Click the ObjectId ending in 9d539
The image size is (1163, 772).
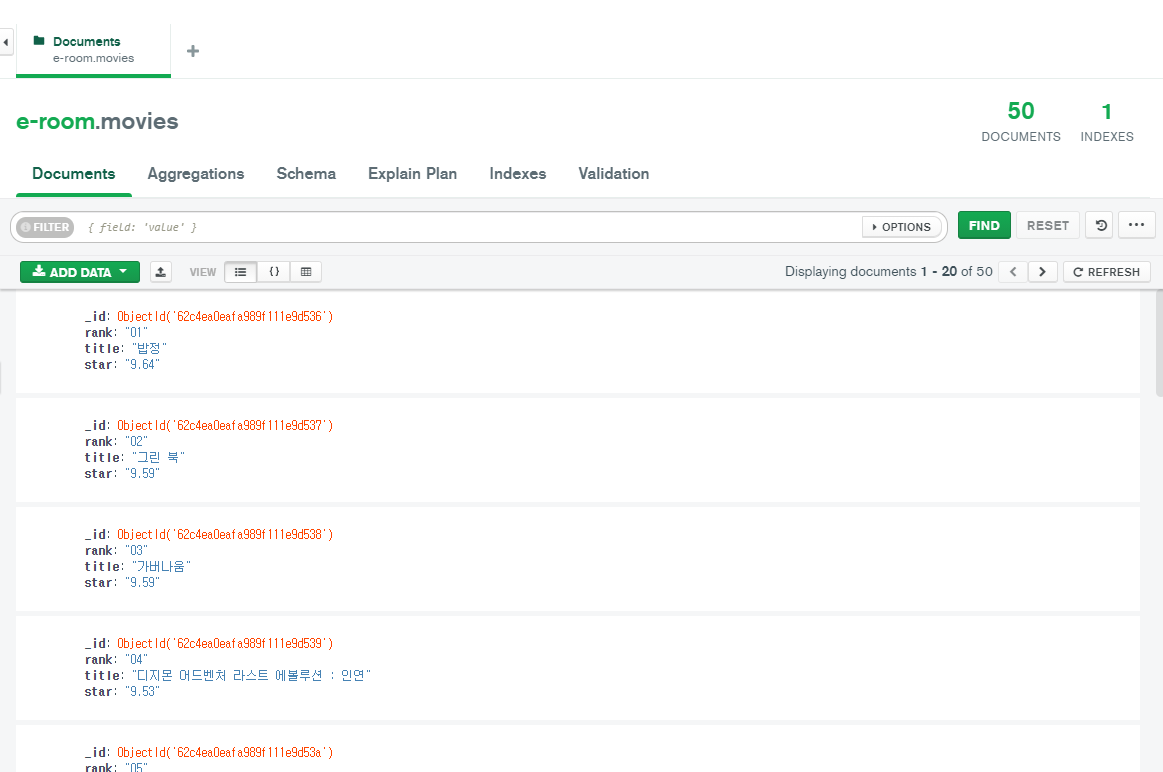tap(225, 644)
